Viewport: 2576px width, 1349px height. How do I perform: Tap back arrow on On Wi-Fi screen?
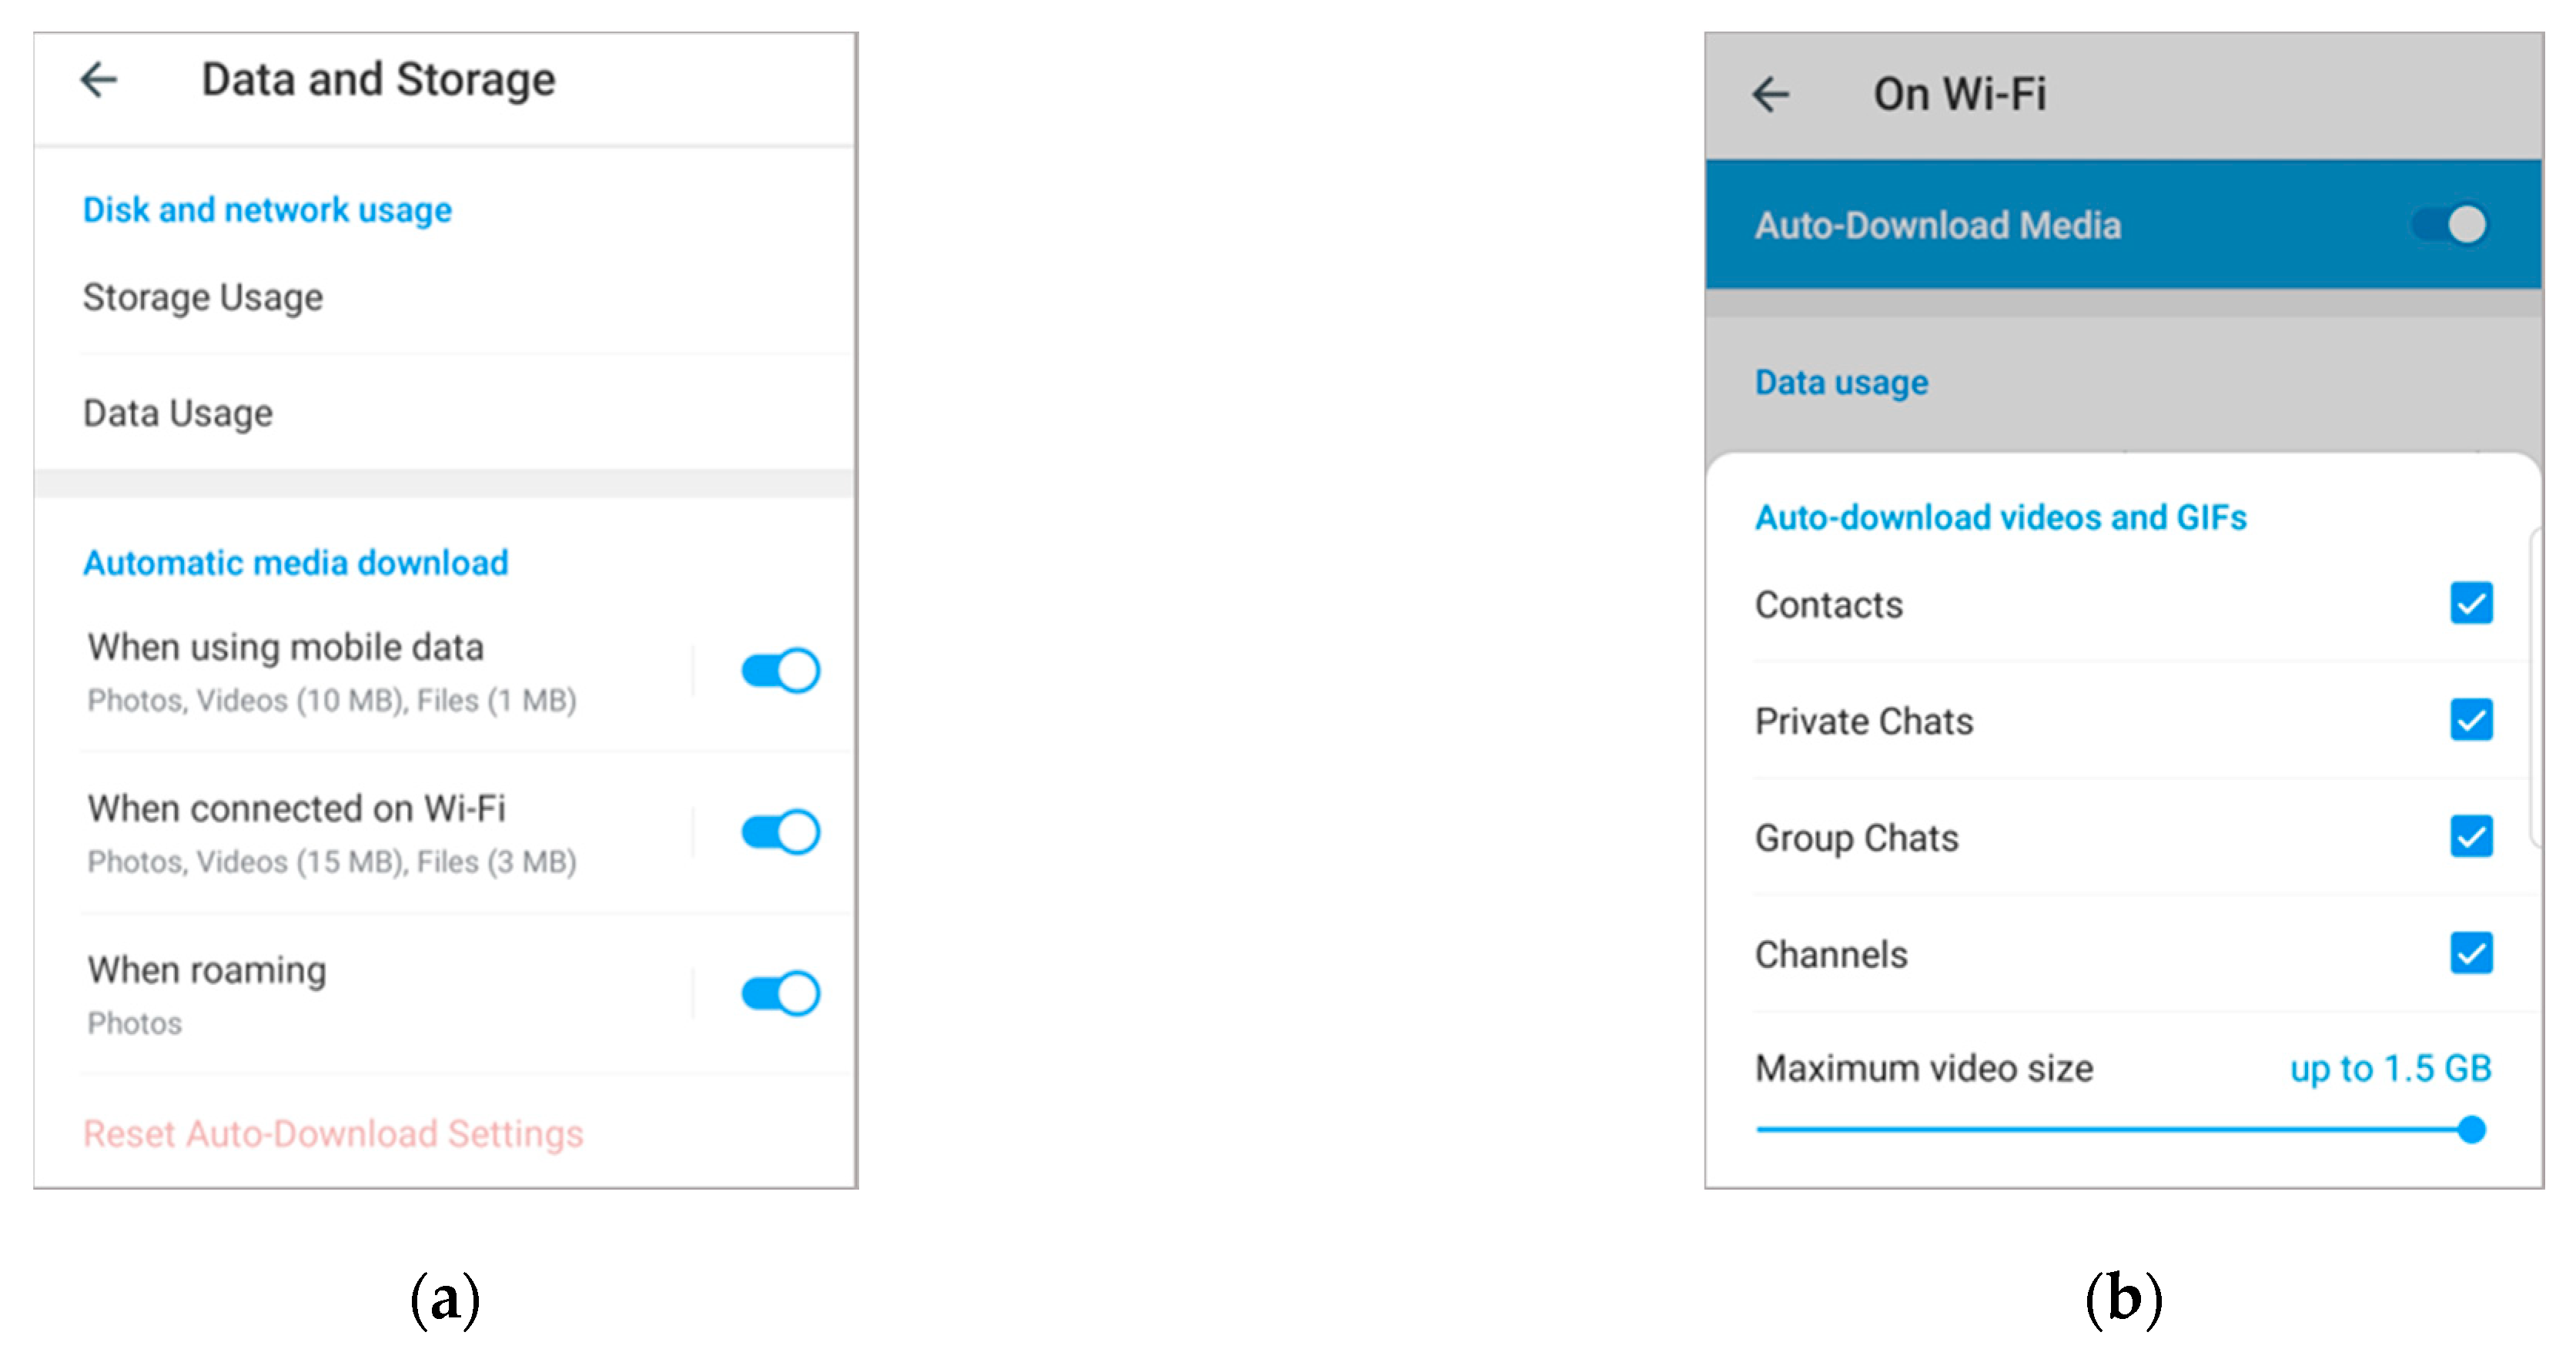click(x=1770, y=95)
